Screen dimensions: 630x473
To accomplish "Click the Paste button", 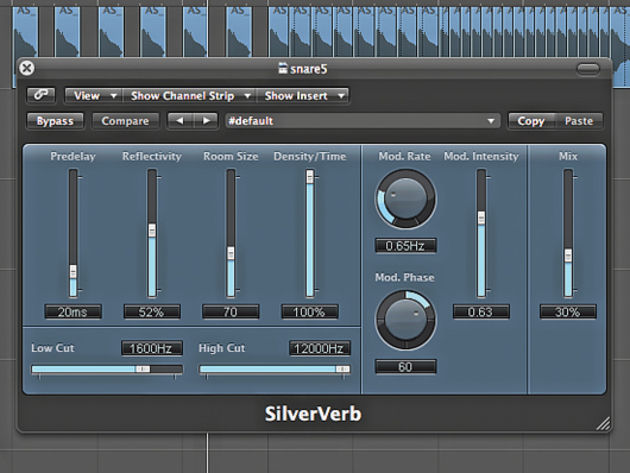I will (x=579, y=121).
